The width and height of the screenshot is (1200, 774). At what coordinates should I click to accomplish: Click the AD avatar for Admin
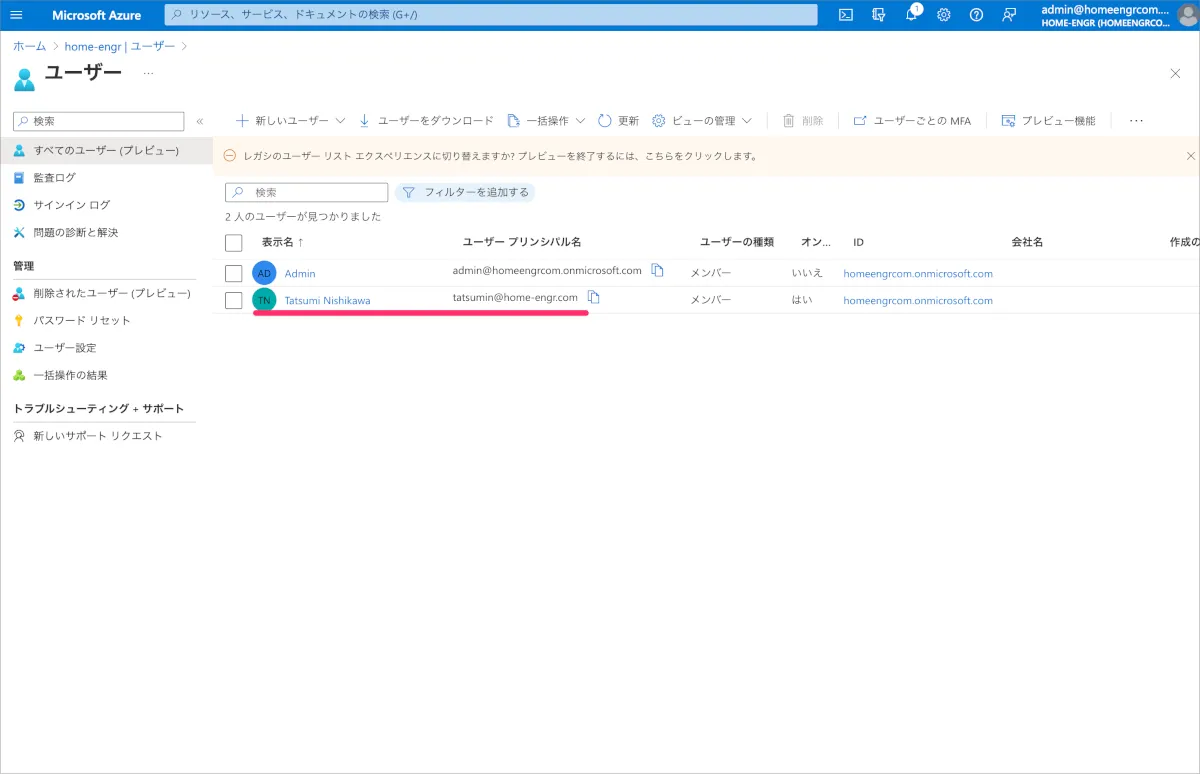pyautogui.click(x=264, y=273)
